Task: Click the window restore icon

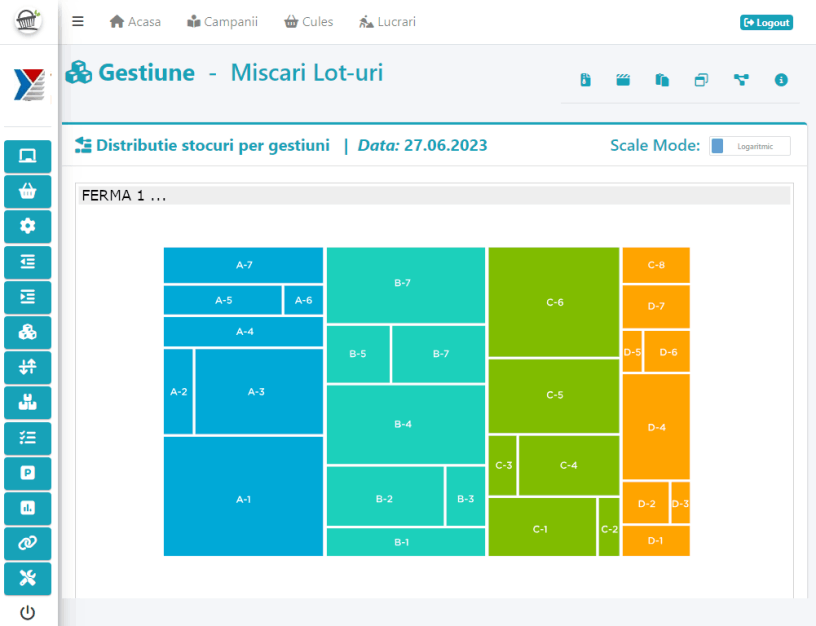Action: tap(701, 80)
